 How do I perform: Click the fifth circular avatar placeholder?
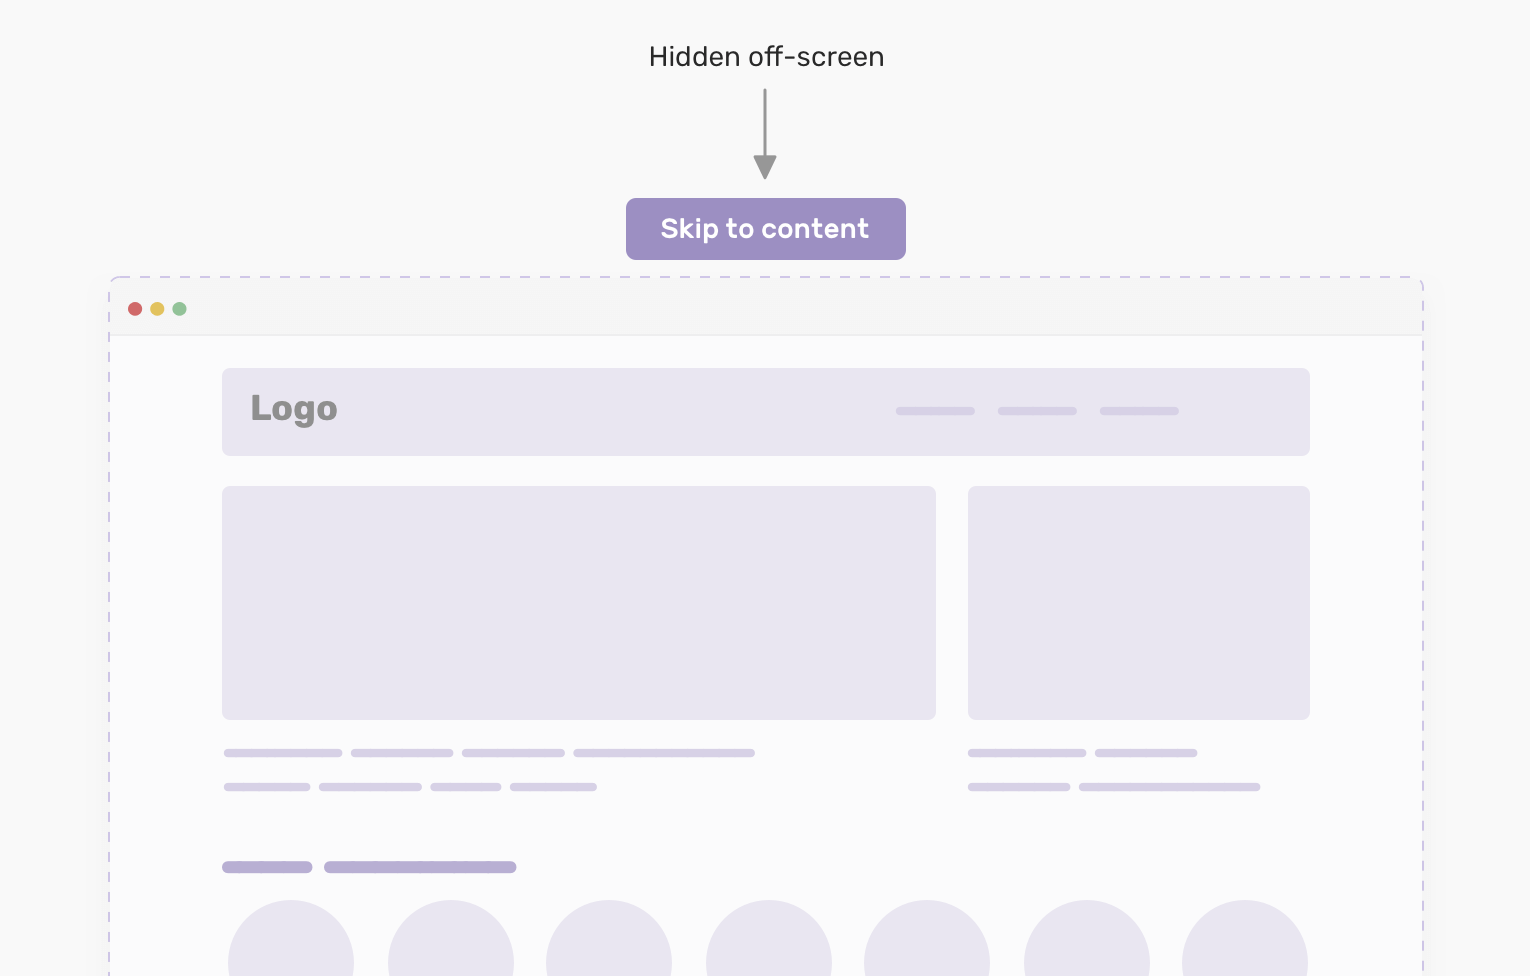pos(927,938)
